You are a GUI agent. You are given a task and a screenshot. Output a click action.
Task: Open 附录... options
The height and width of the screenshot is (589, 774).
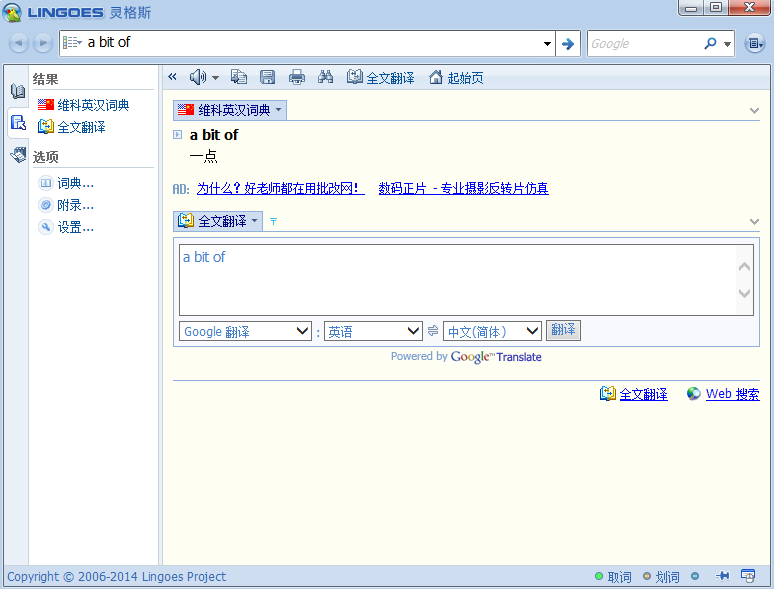pyautogui.click(x=66, y=205)
